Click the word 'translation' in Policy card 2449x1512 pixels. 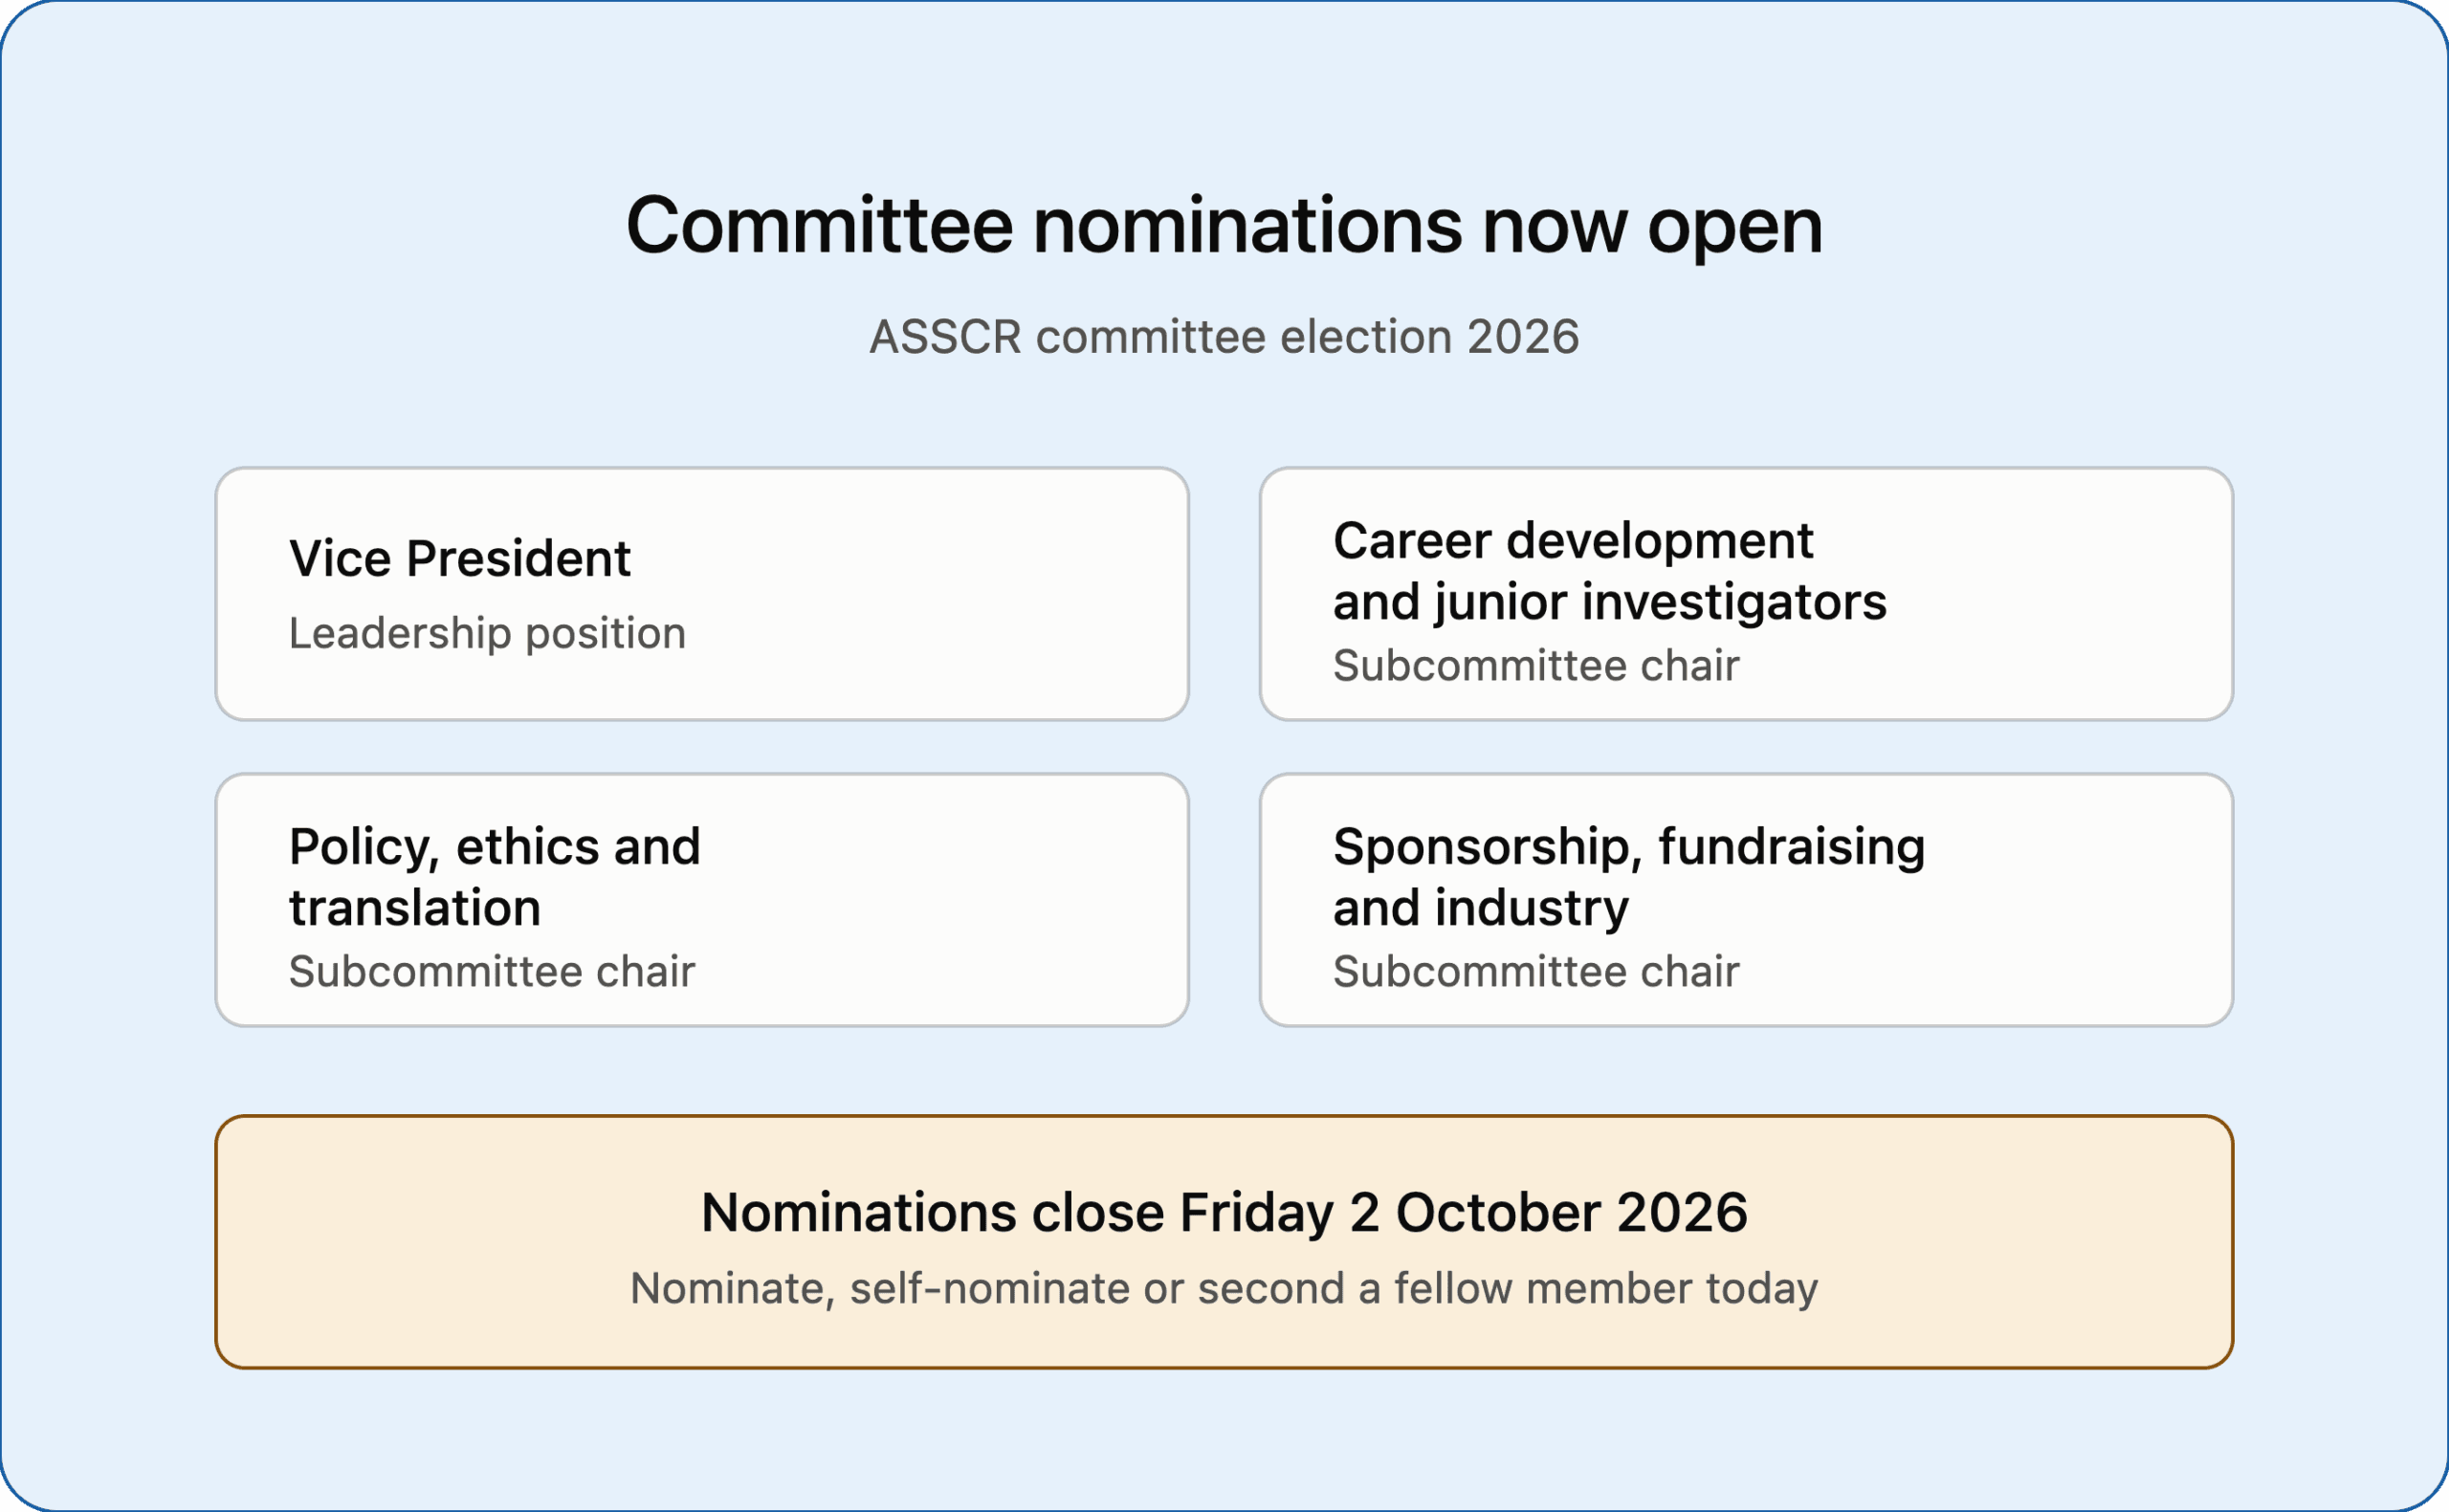point(415,909)
